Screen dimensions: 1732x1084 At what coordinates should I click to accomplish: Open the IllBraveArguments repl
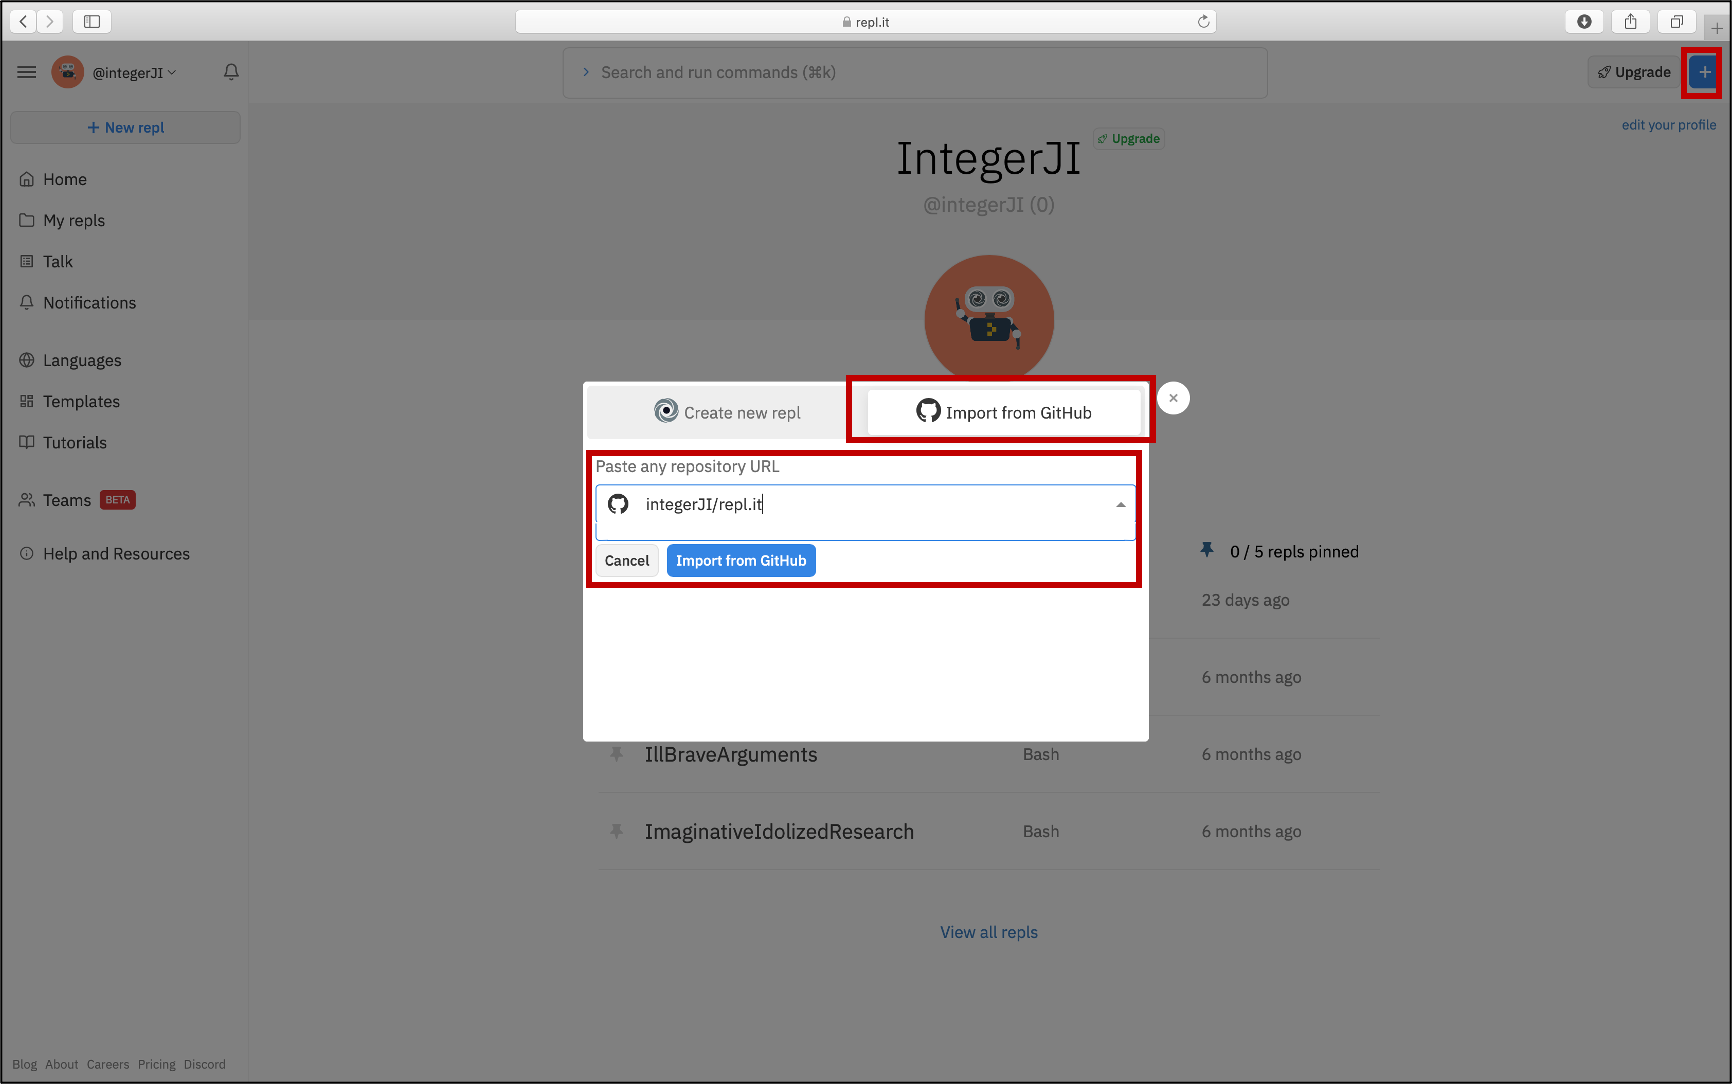click(x=731, y=754)
